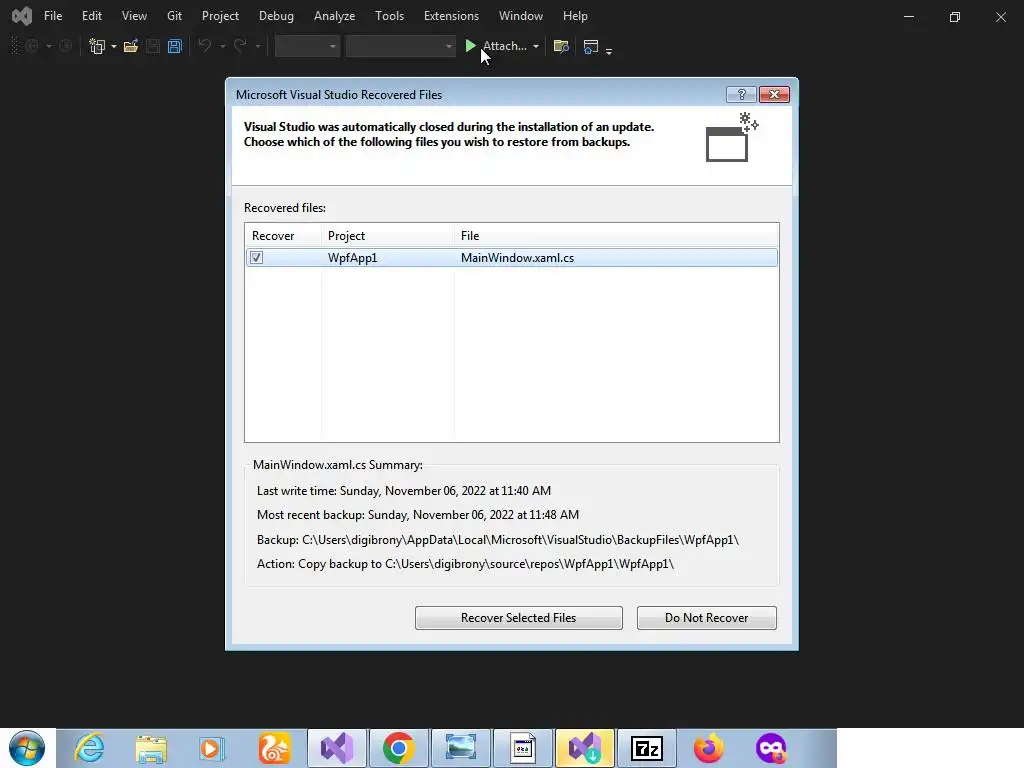Open the photo viewer taskbar icon
The height and width of the screenshot is (768, 1024).
pos(460,748)
